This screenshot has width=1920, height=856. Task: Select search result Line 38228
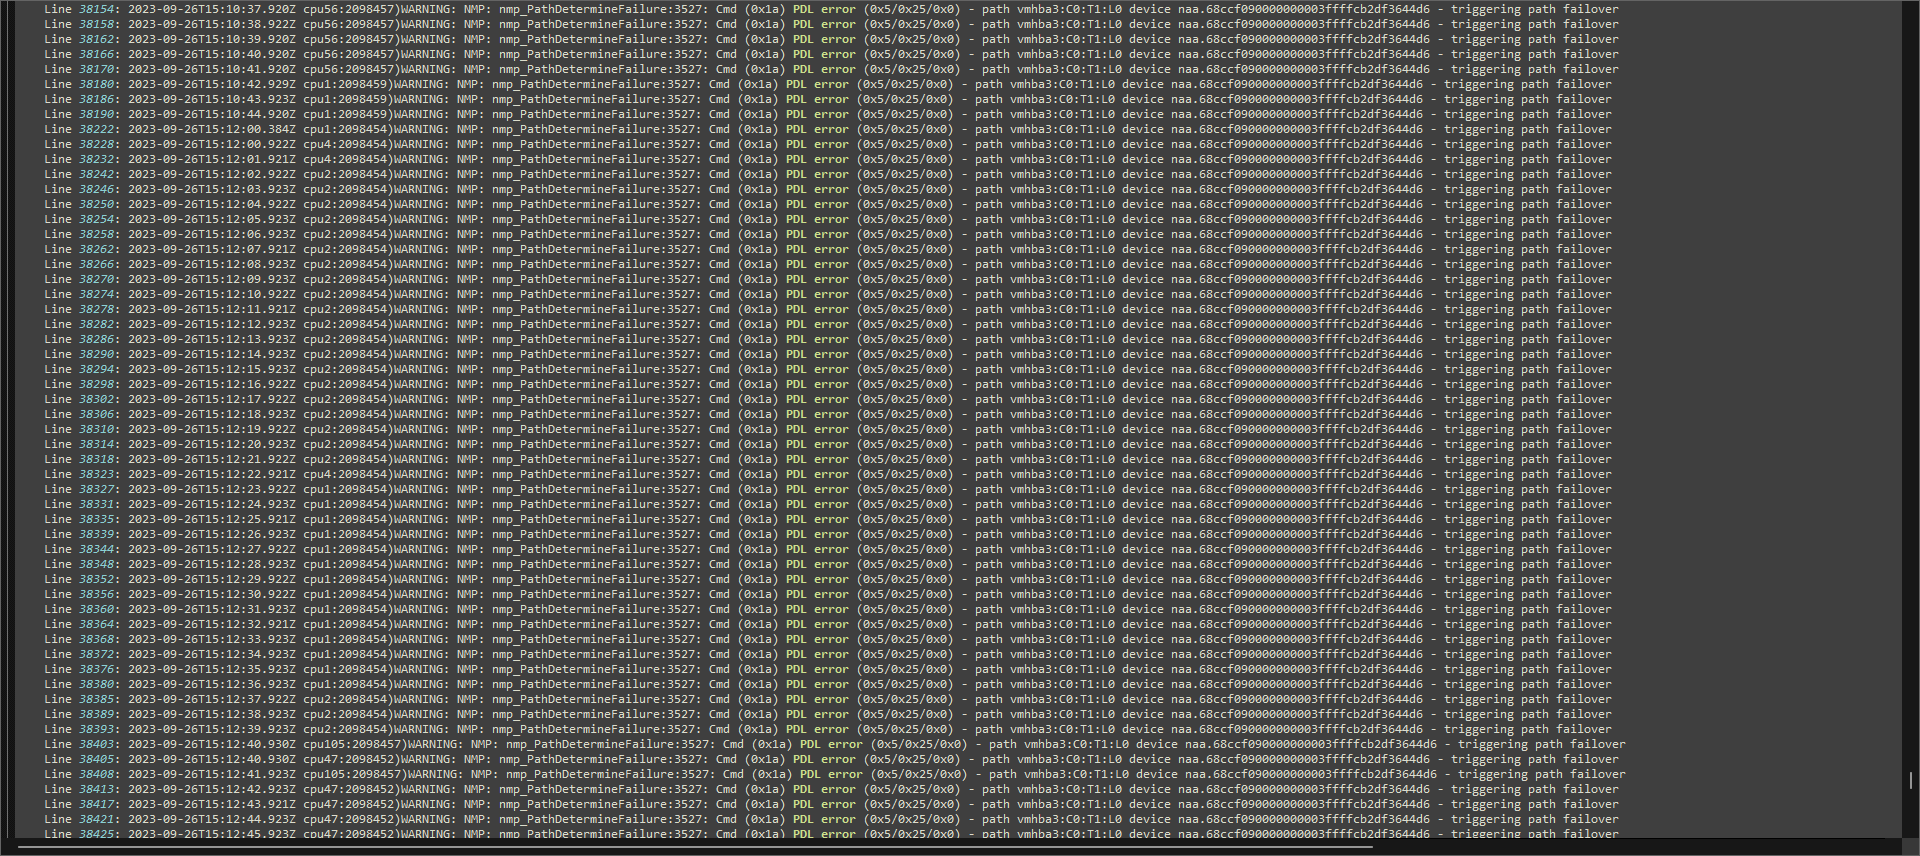pyautogui.click(x=828, y=144)
